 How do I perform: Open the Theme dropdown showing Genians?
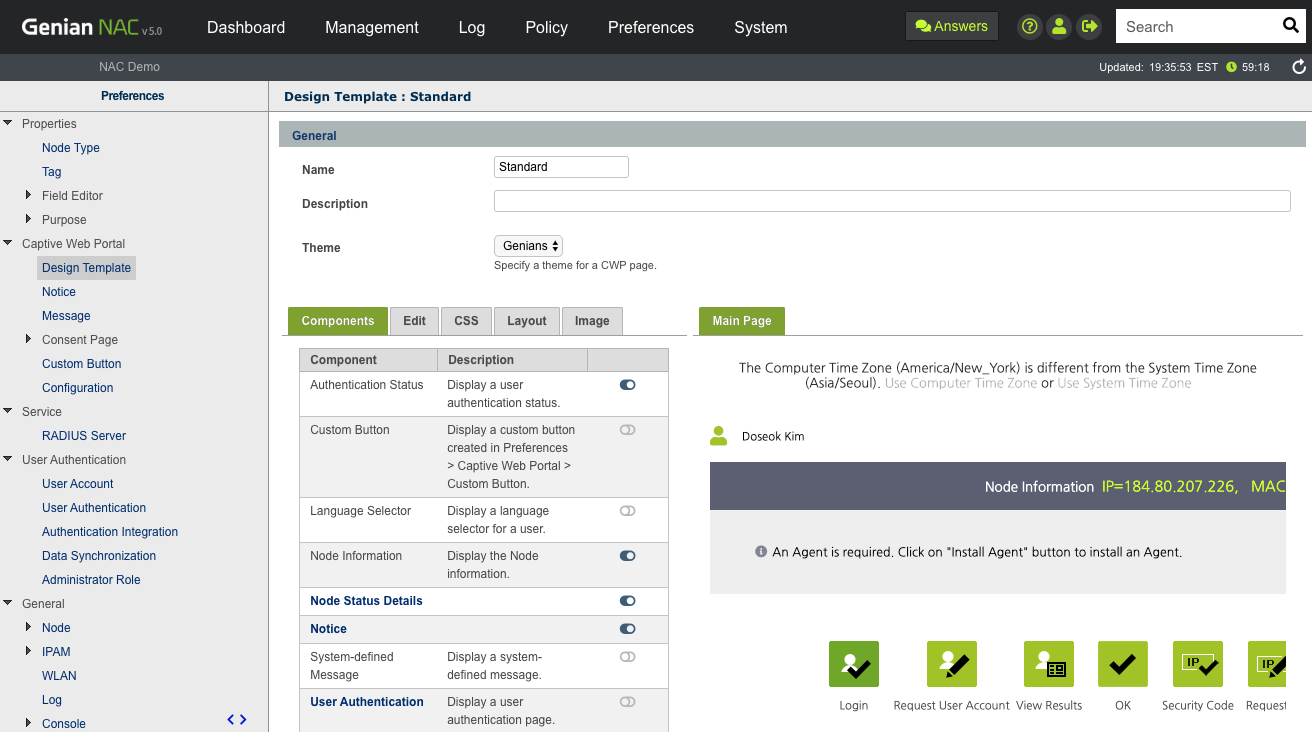click(528, 245)
